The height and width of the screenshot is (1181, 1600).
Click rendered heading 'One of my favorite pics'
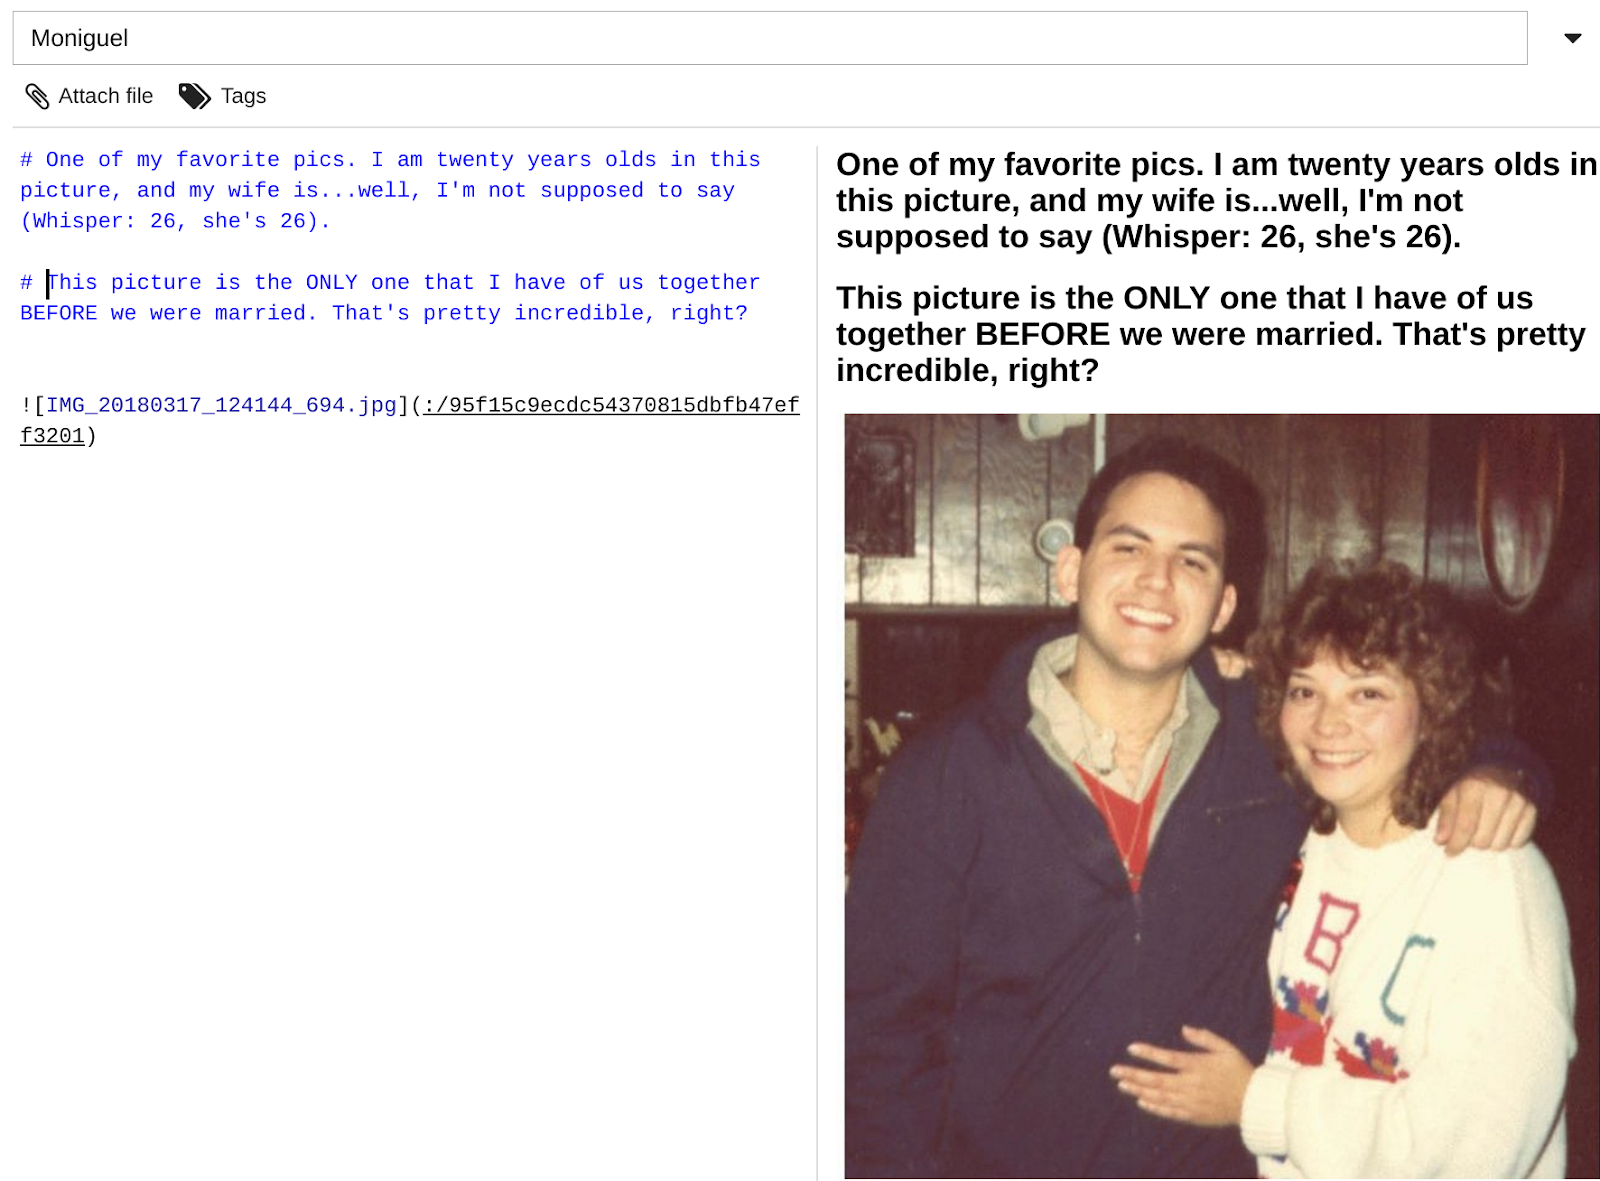(x=1216, y=200)
